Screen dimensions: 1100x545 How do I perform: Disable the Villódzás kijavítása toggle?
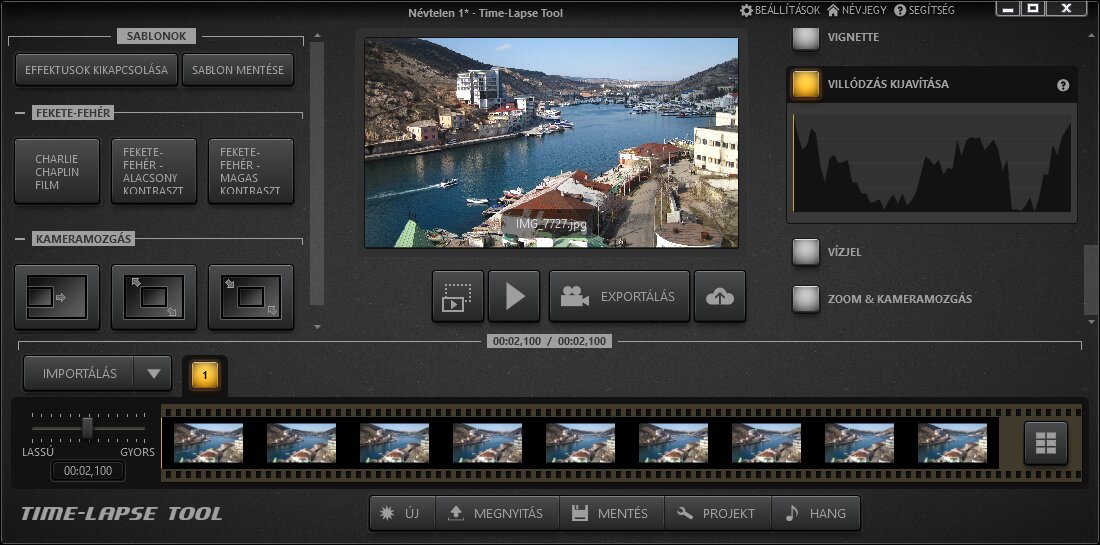[x=806, y=85]
